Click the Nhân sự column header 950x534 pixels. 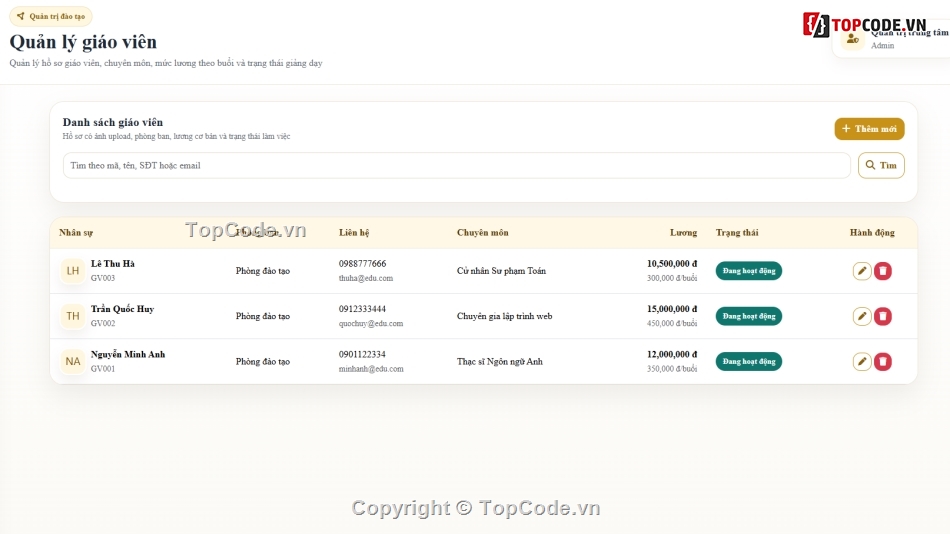[76, 232]
